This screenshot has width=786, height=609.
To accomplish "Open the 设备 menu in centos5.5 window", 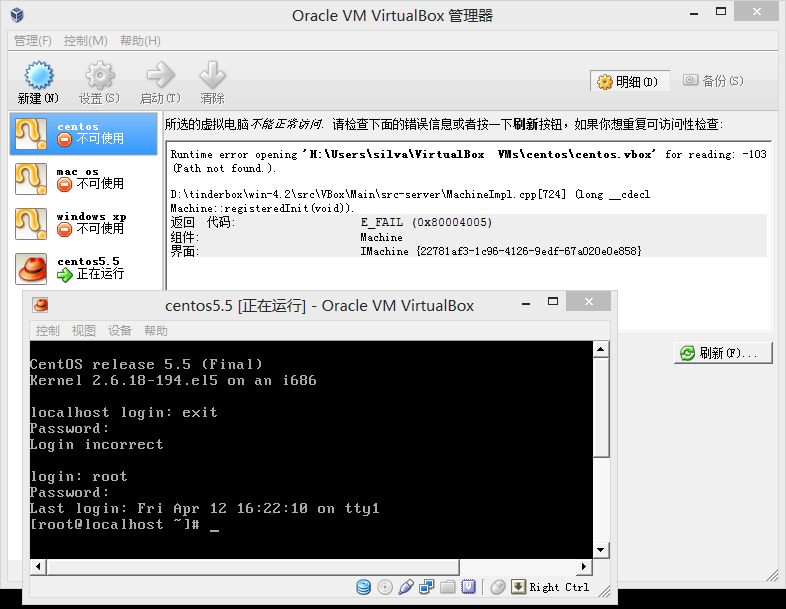I will click(x=120, y=330).
